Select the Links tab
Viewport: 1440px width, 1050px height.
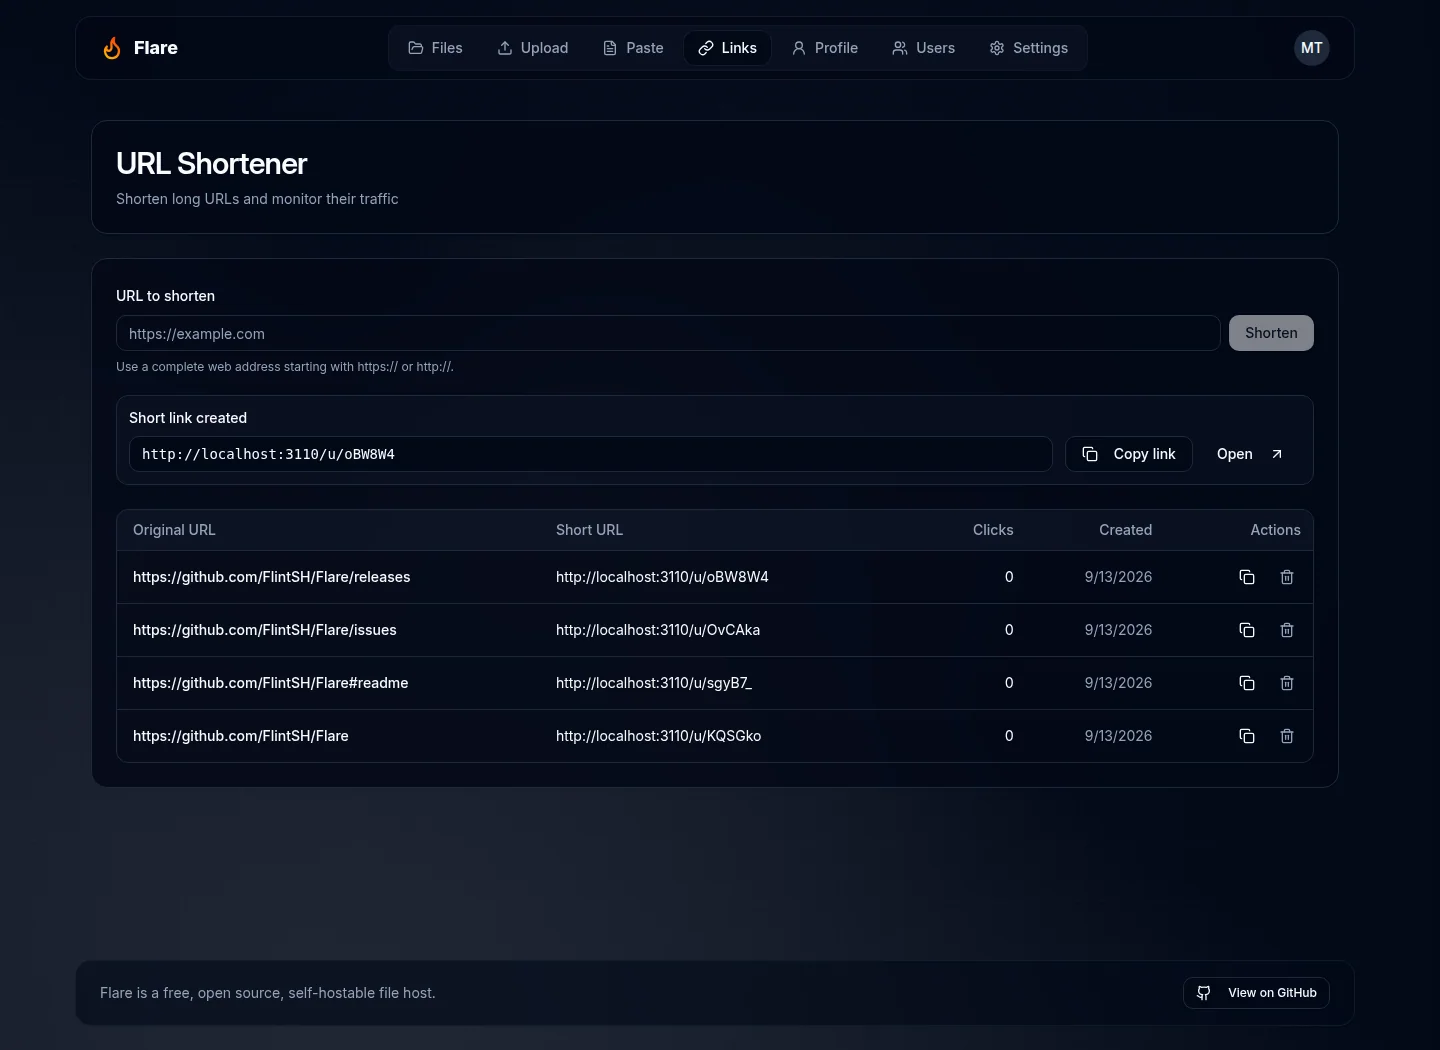(x=727, y=48)
